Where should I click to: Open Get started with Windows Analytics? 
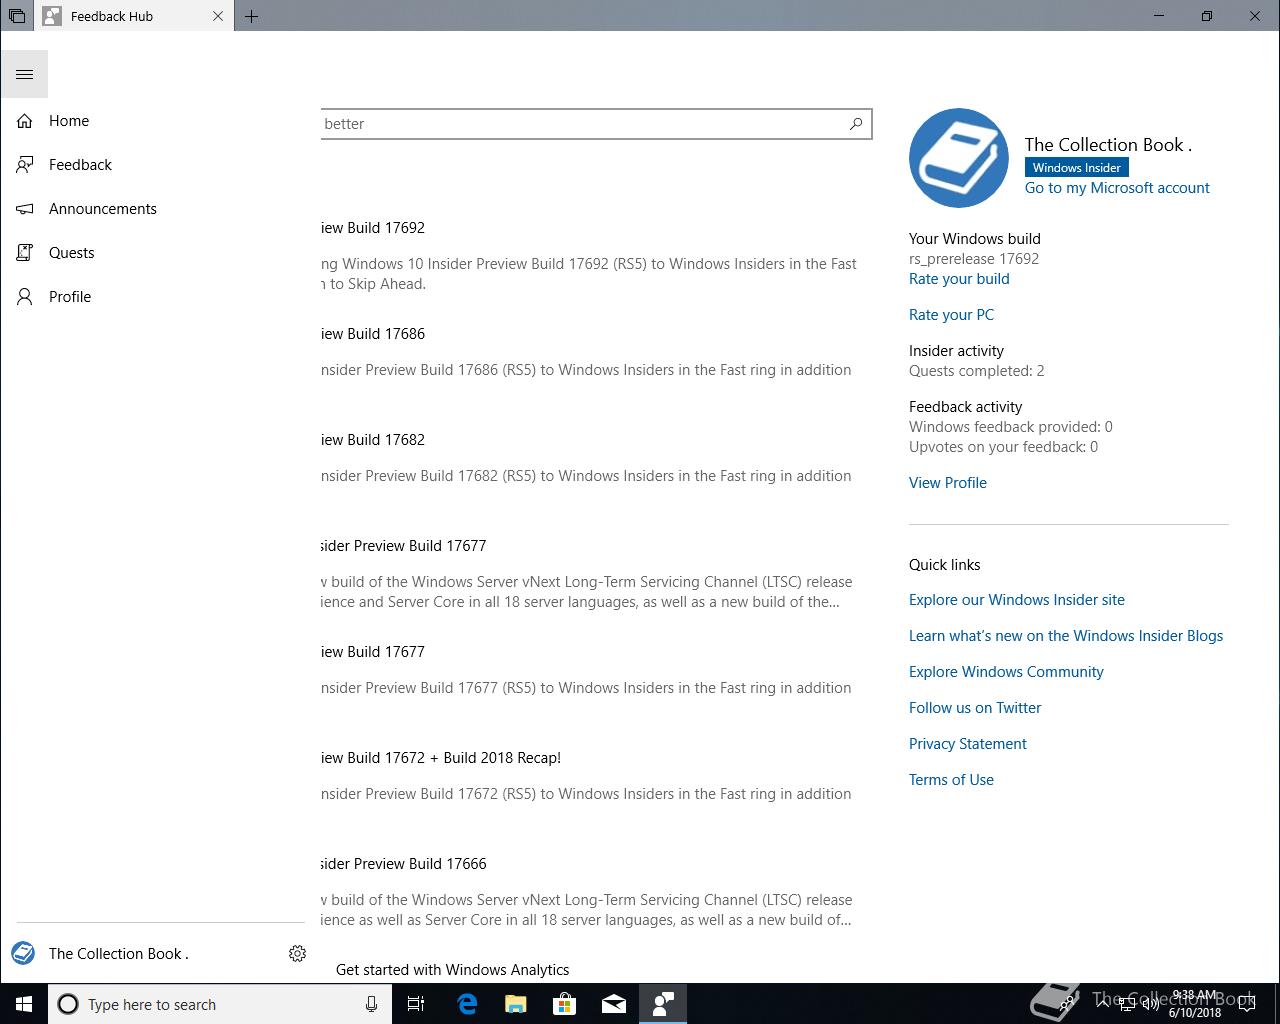tap(452, 970)
